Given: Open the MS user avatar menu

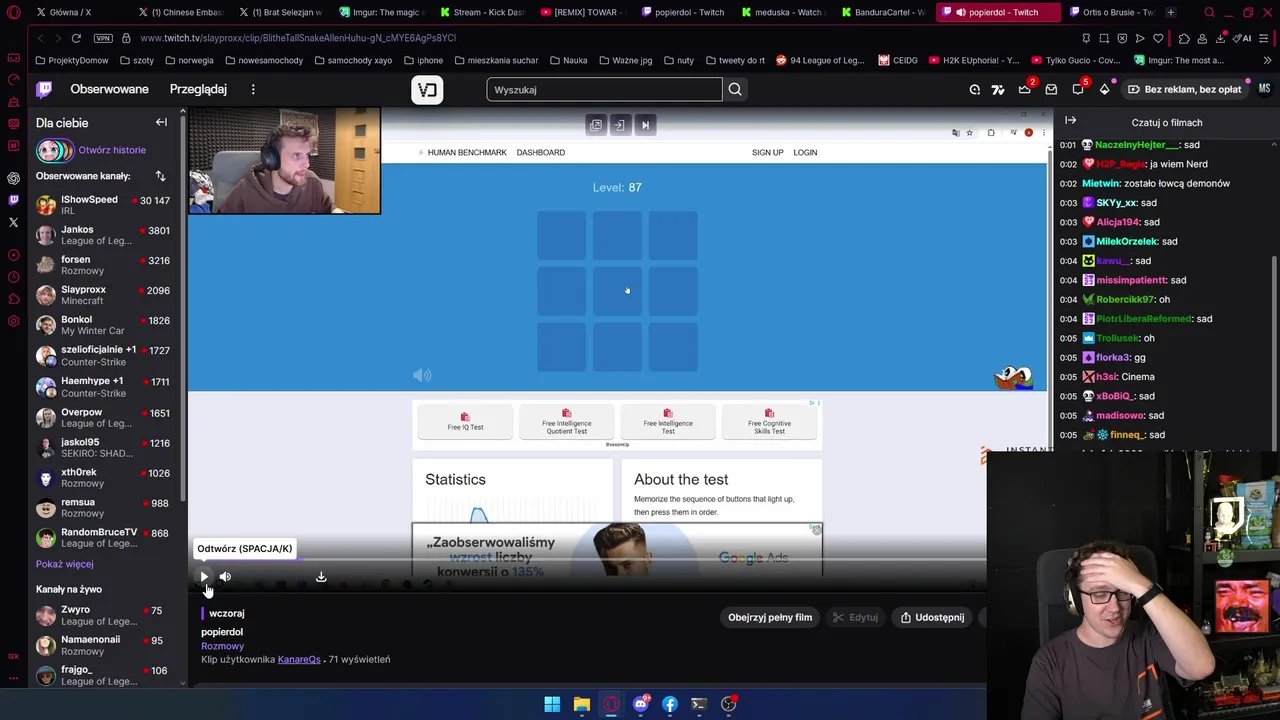Looking at the screenshot, I should [x=1264, y=89].
